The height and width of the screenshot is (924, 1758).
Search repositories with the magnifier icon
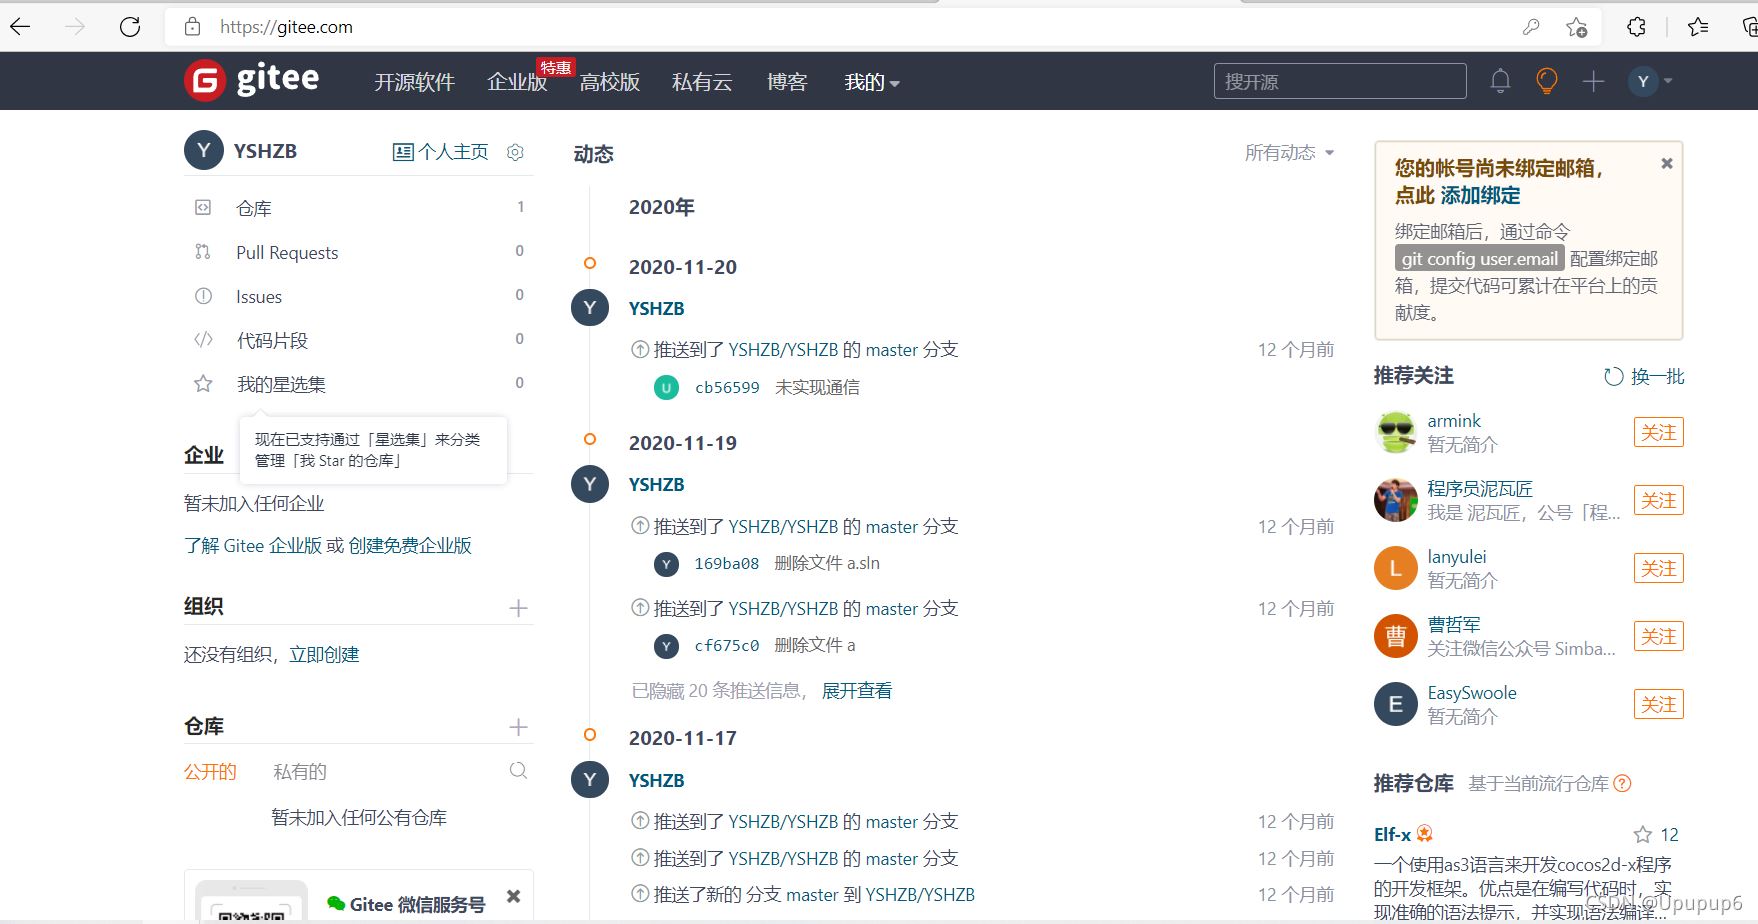point(518,771)
